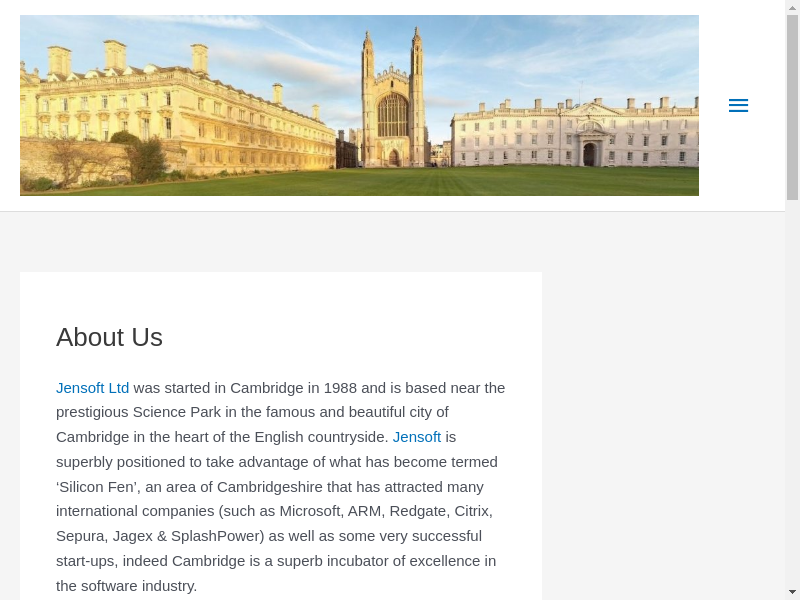
Task: Click the About Us heading
Action: (x=109, y=338)
